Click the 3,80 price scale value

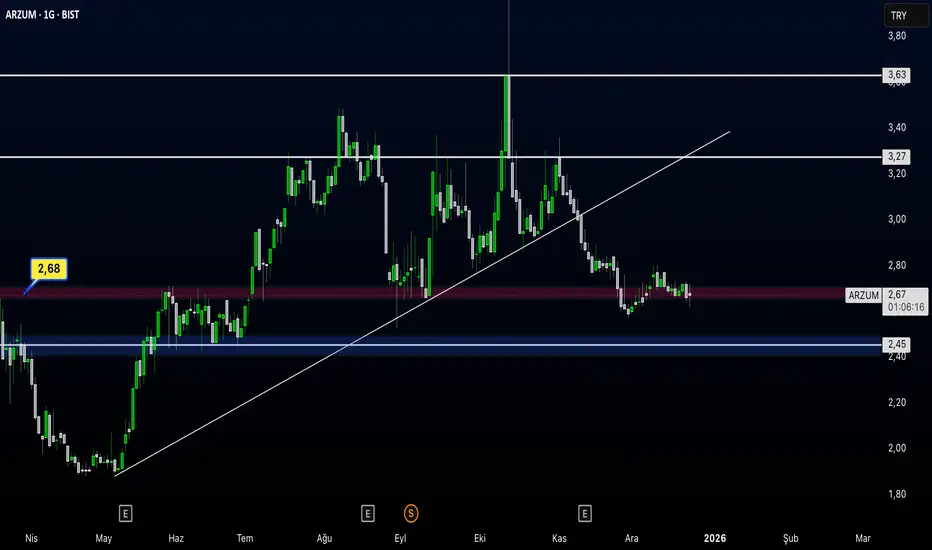click(897, 36)
